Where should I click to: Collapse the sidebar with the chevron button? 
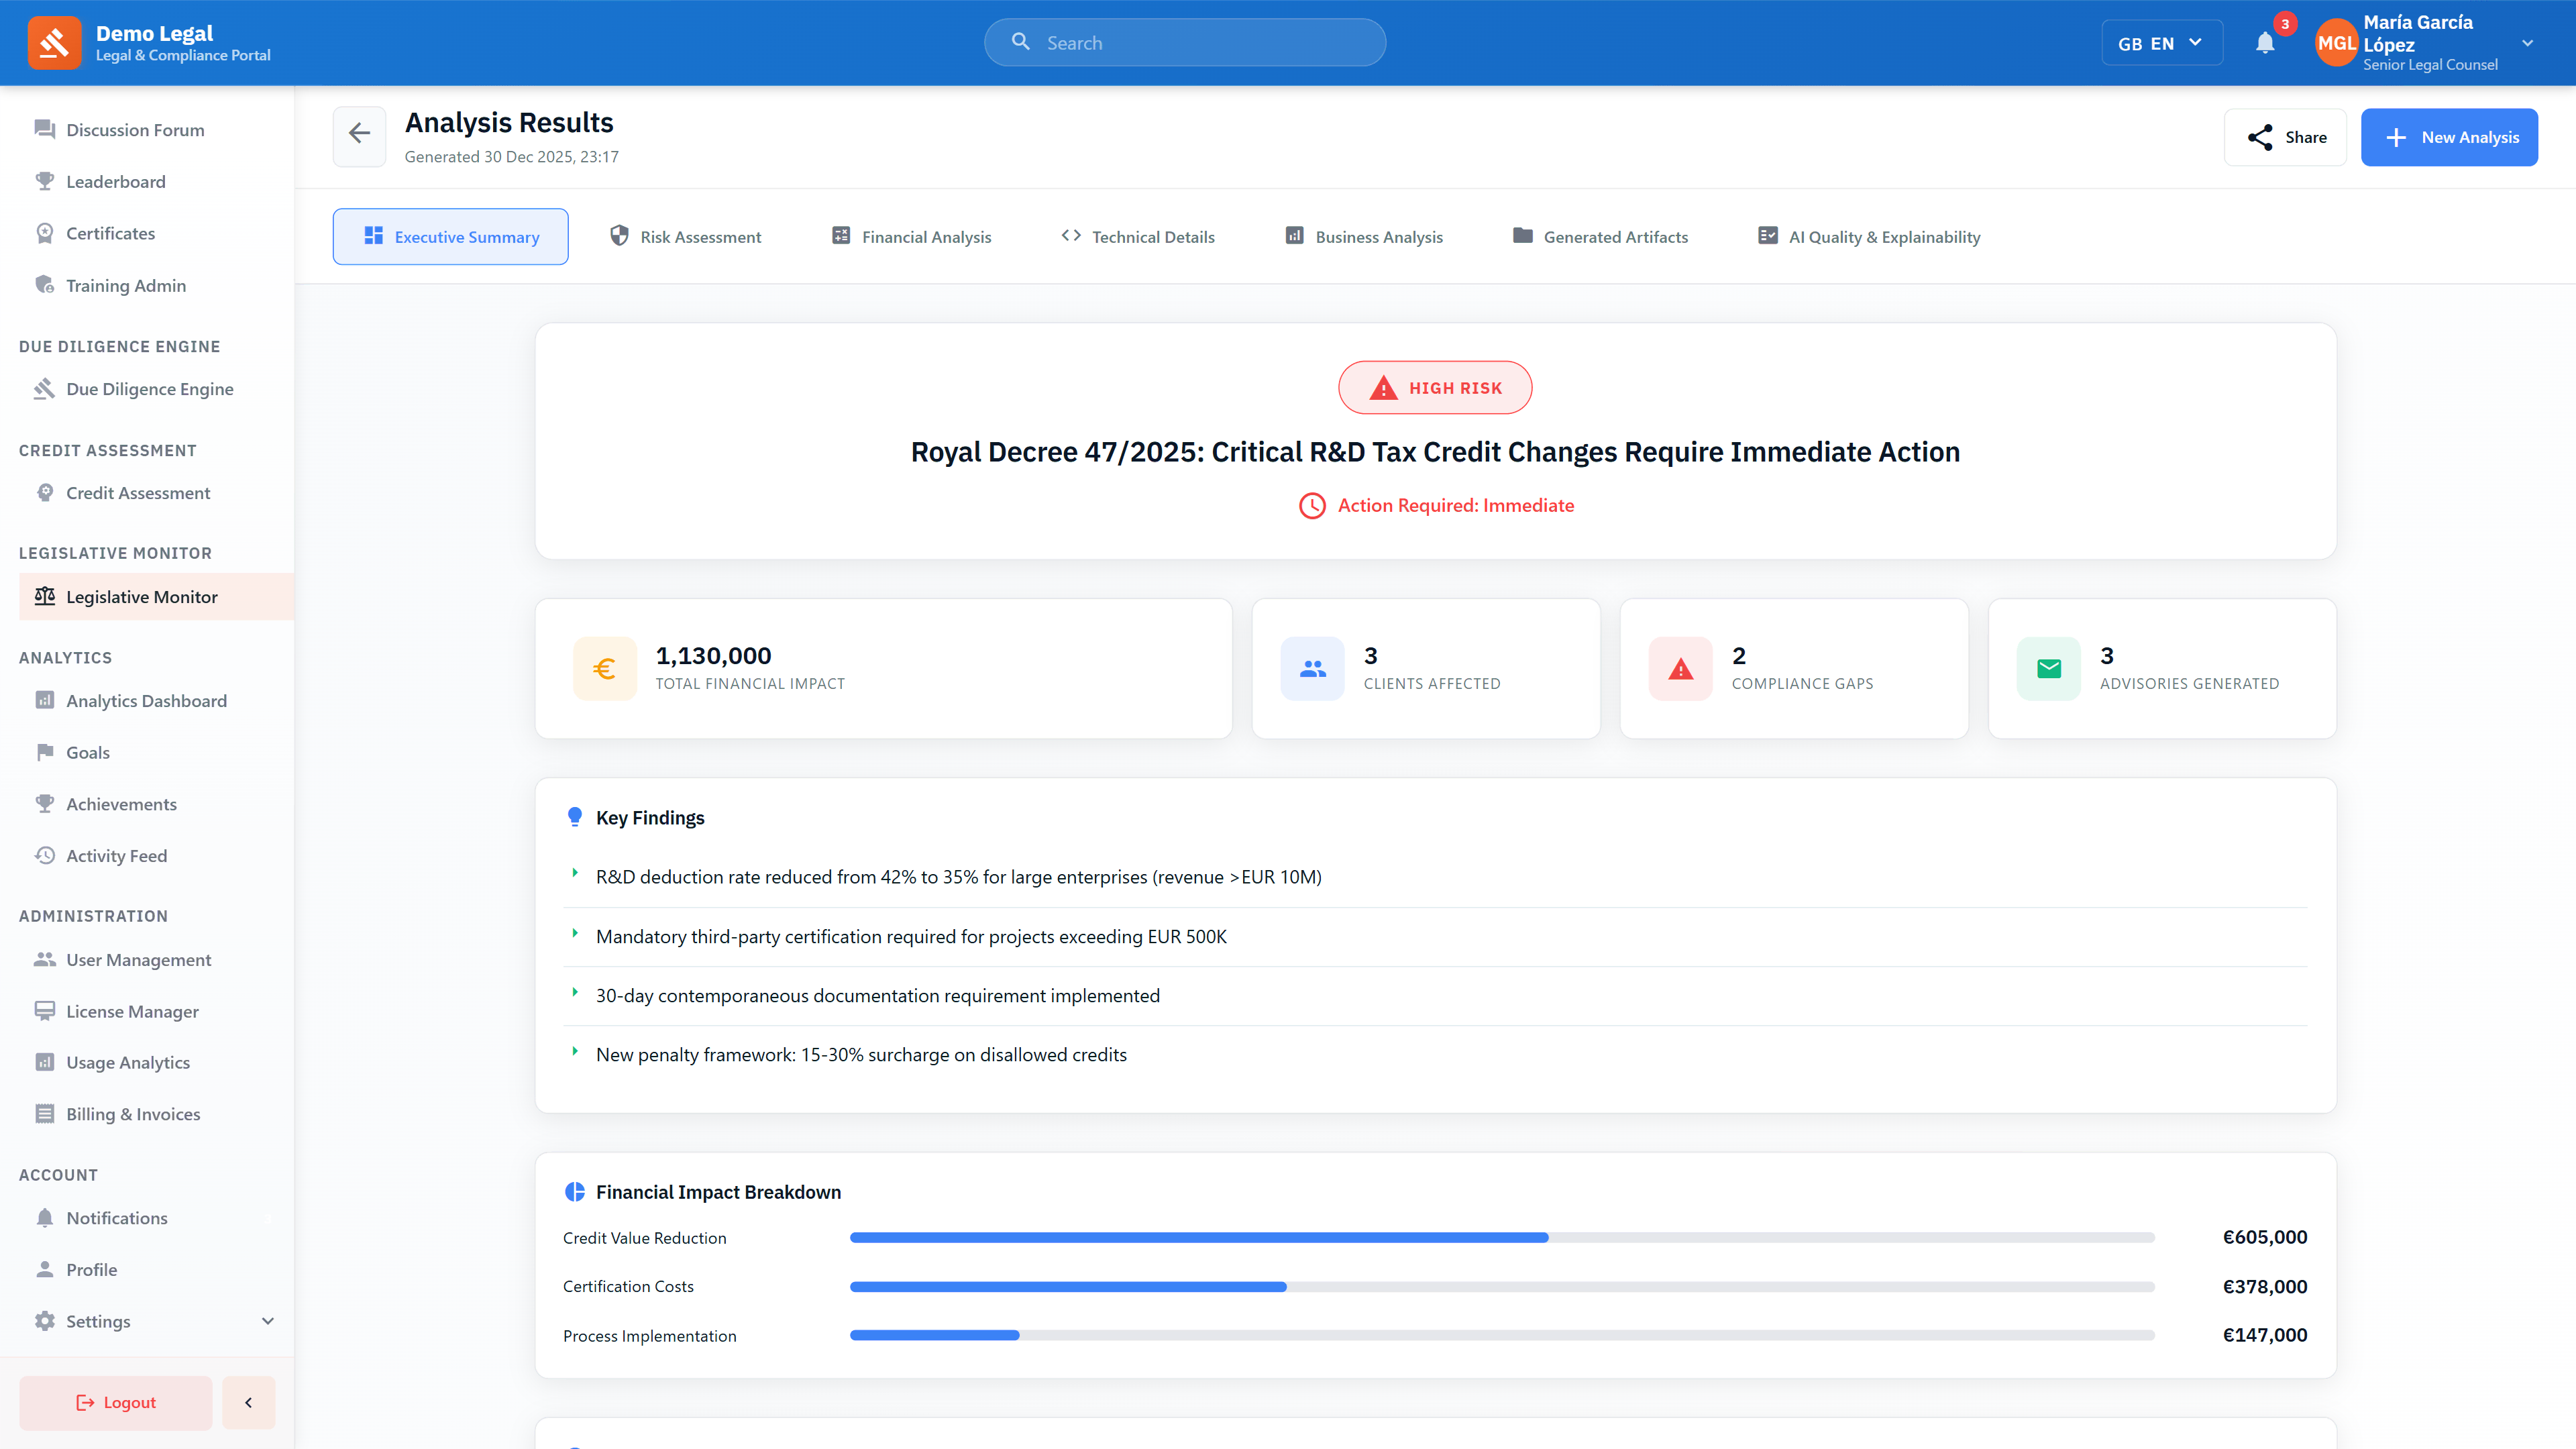(248, 1402)
